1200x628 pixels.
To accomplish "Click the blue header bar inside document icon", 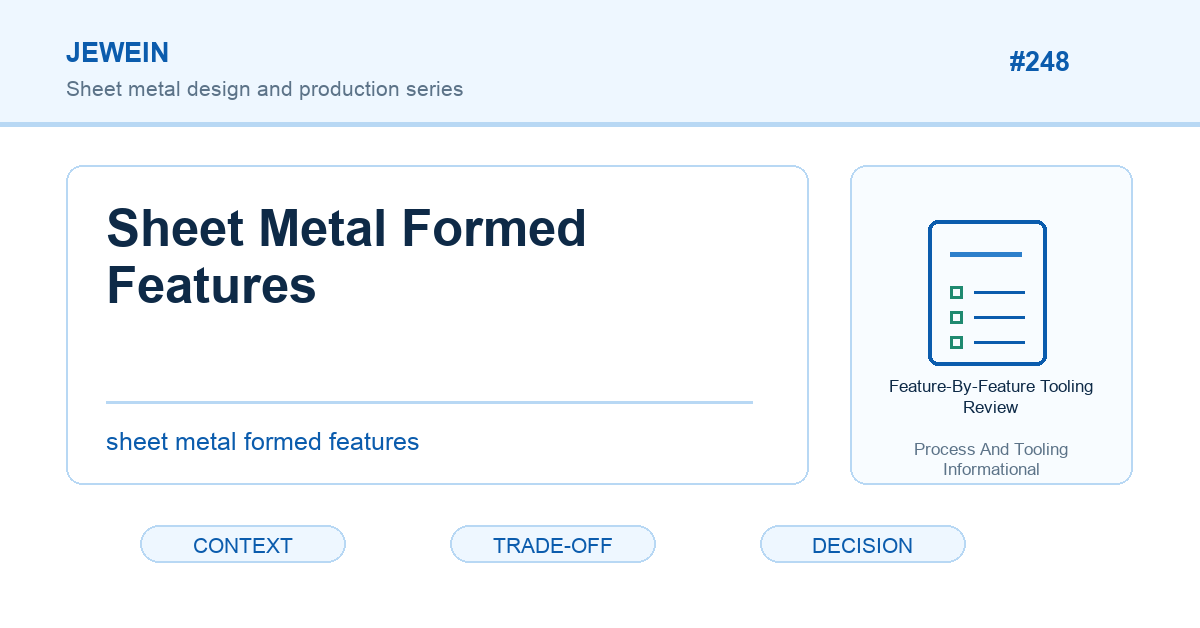I will click(x=986, y=254).
